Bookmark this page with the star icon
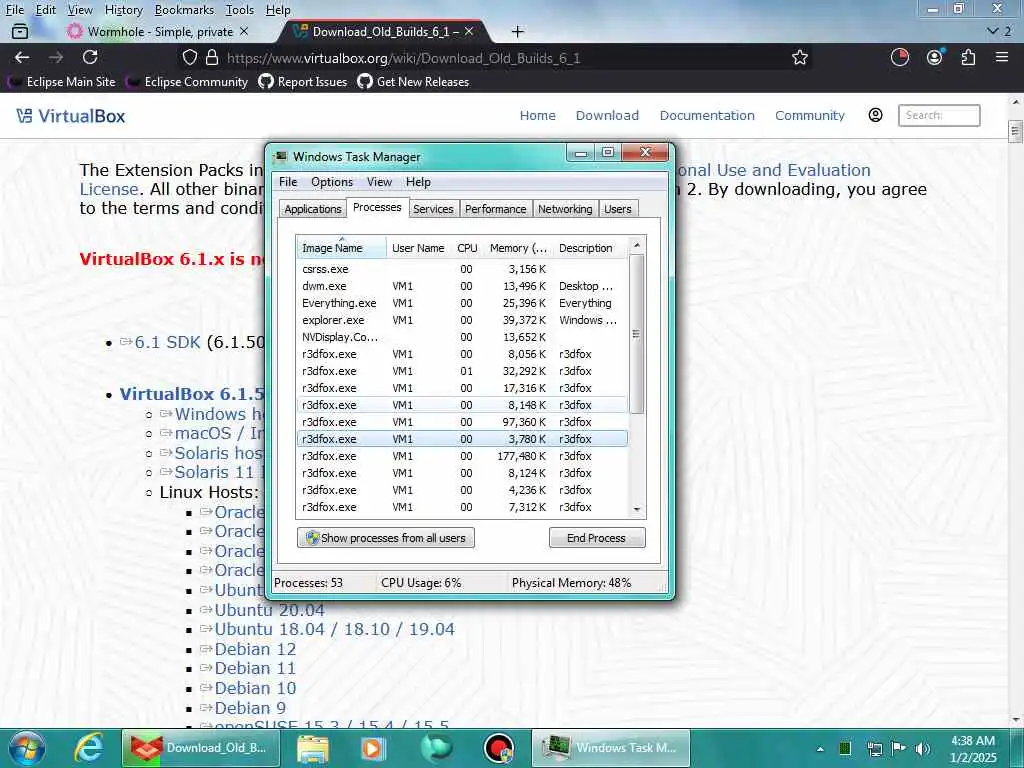Screen dimensions: 1024x768 click(800, 57)
